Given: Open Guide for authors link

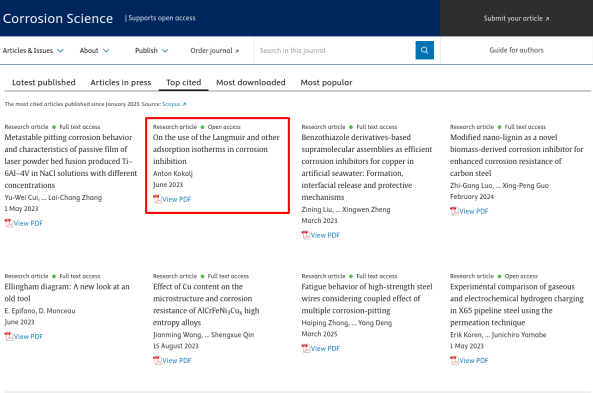Looking at the screenshot, I should click(x=516, y=50).
